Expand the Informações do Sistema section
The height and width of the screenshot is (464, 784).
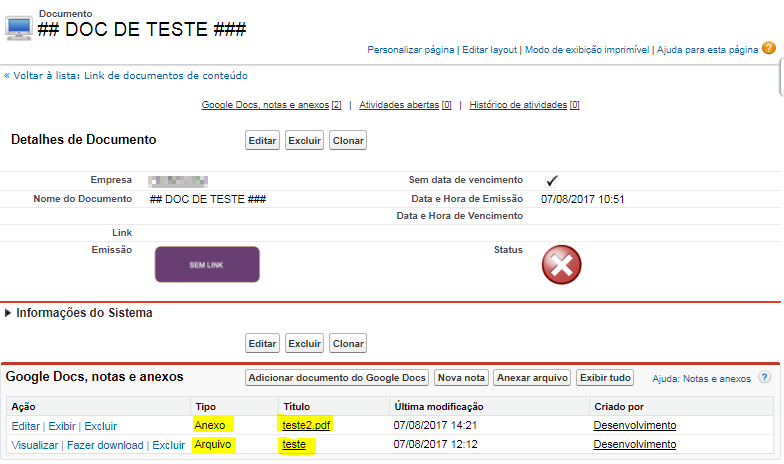(x=8, y=313)
